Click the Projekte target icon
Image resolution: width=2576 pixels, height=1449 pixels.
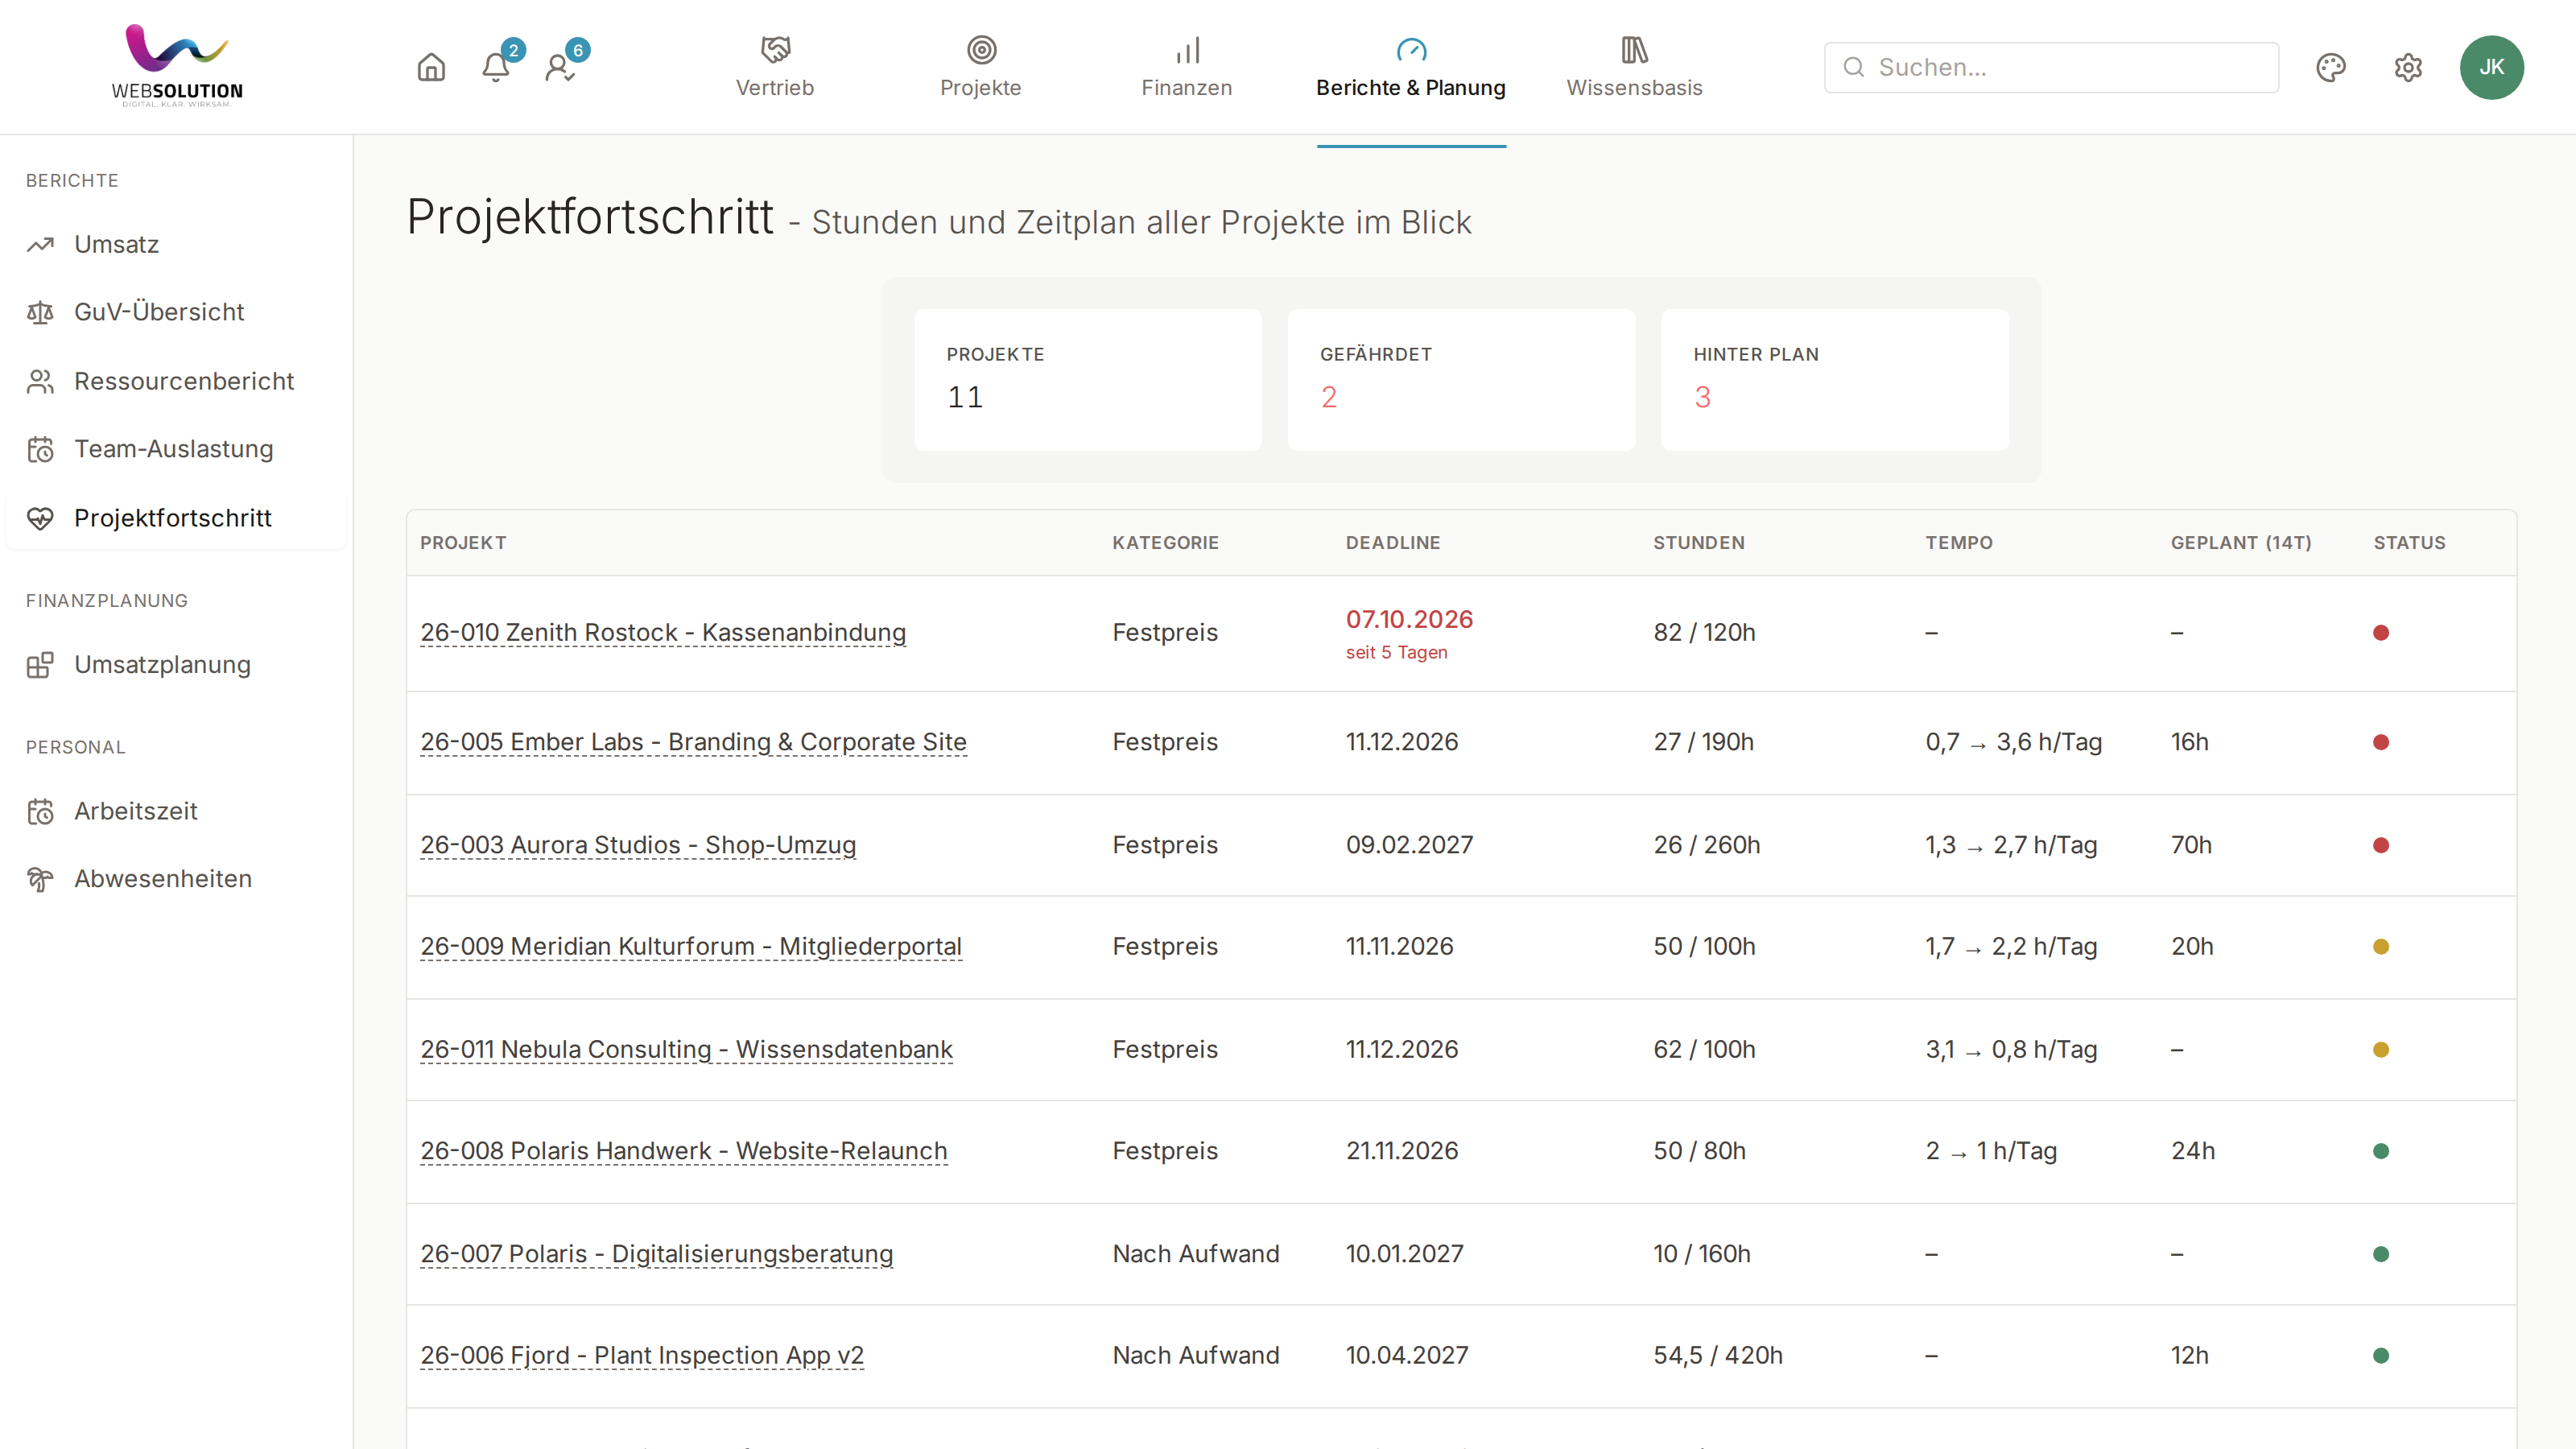pyautogui.click(x=981, y=49)
